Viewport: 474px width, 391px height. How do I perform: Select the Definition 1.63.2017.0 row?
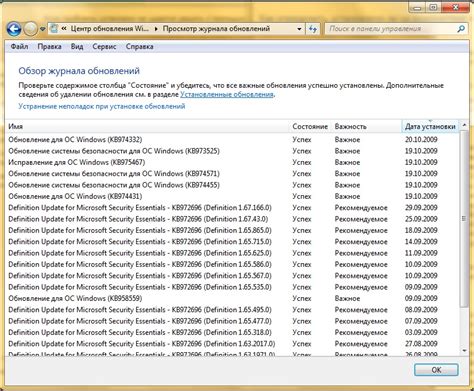point(232,344)
